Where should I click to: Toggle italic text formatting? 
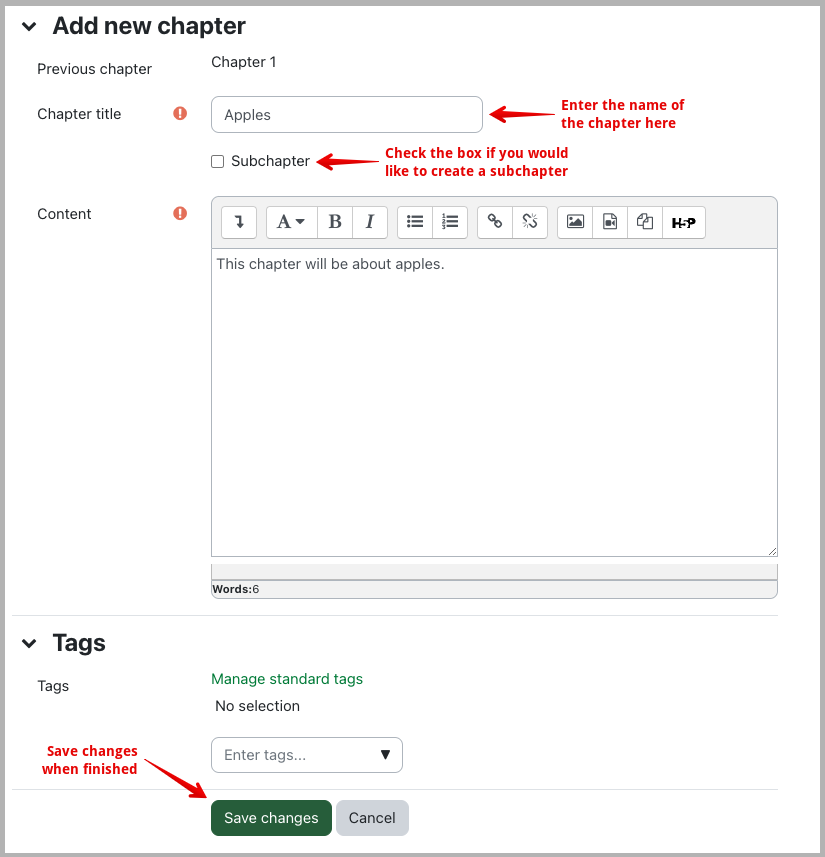(x=370, y=222)
